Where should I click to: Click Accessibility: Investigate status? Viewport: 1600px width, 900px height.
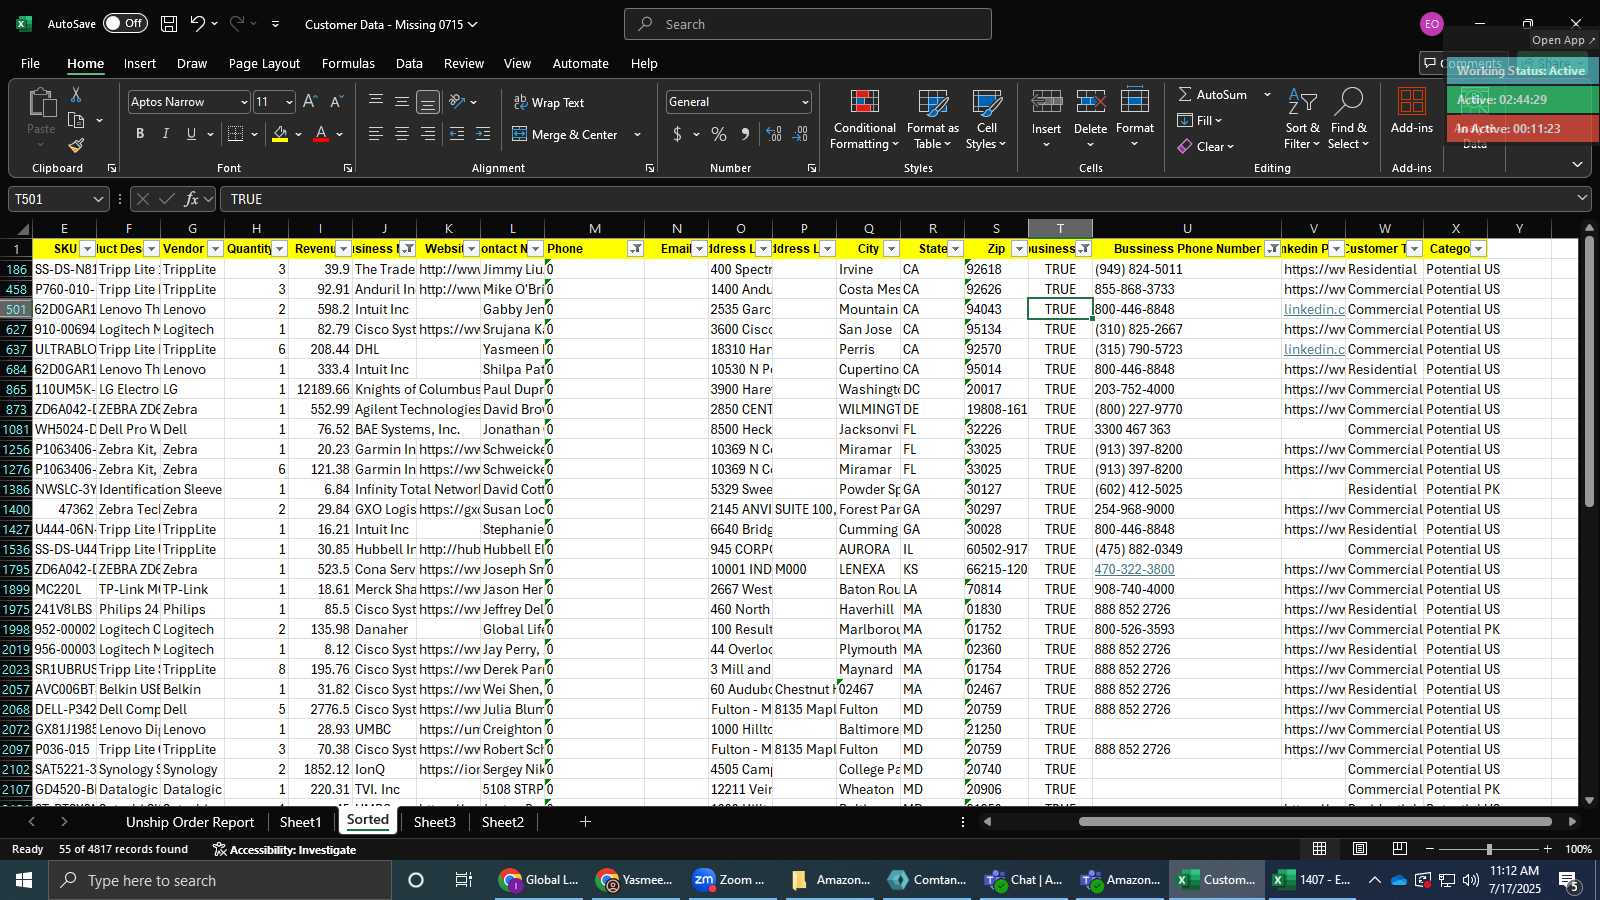[x=284, y=849]
